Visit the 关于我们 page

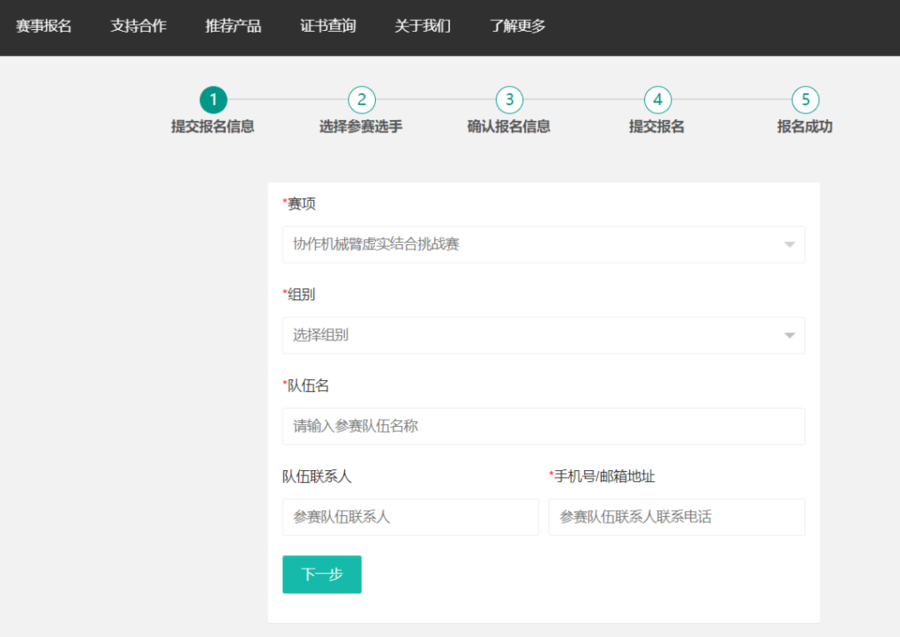pyautogui.click(x=423, y=26)
